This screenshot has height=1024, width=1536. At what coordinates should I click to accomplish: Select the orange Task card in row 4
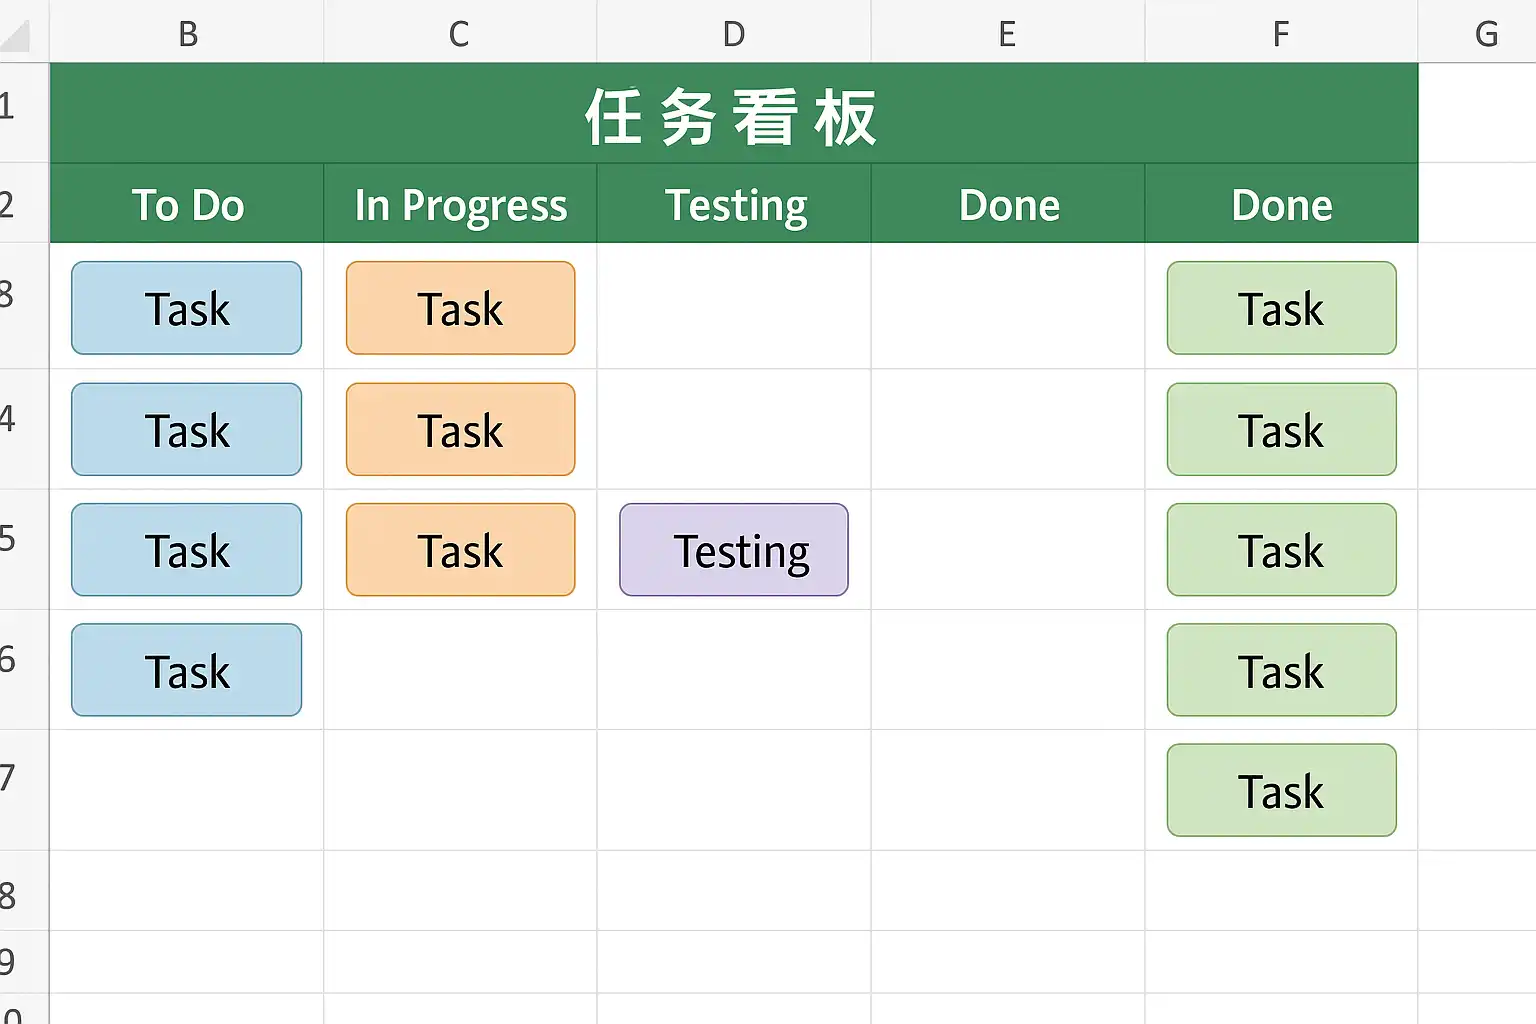[x=460, y=430]
